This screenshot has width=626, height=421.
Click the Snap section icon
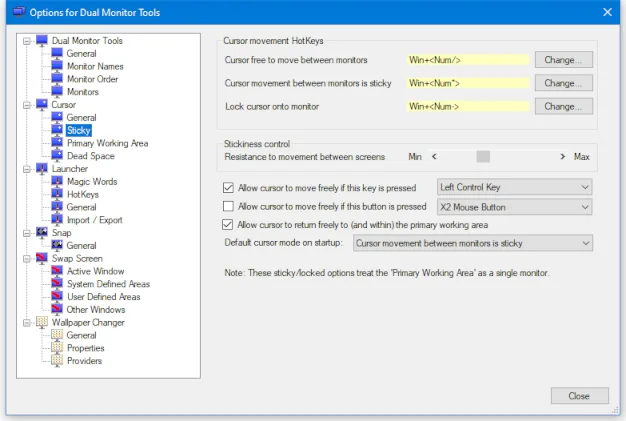(42, 232)
